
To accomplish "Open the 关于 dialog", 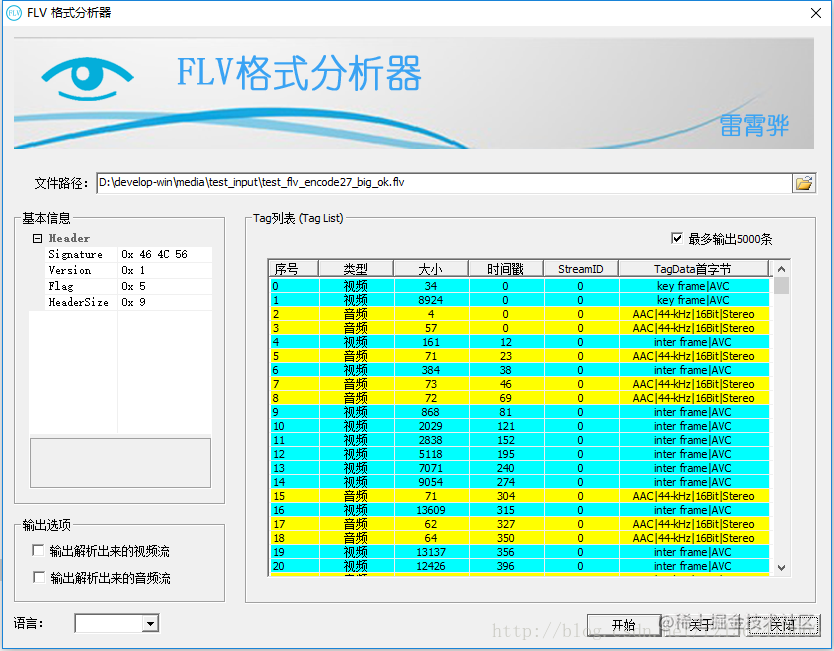I will tap(700, 624).
